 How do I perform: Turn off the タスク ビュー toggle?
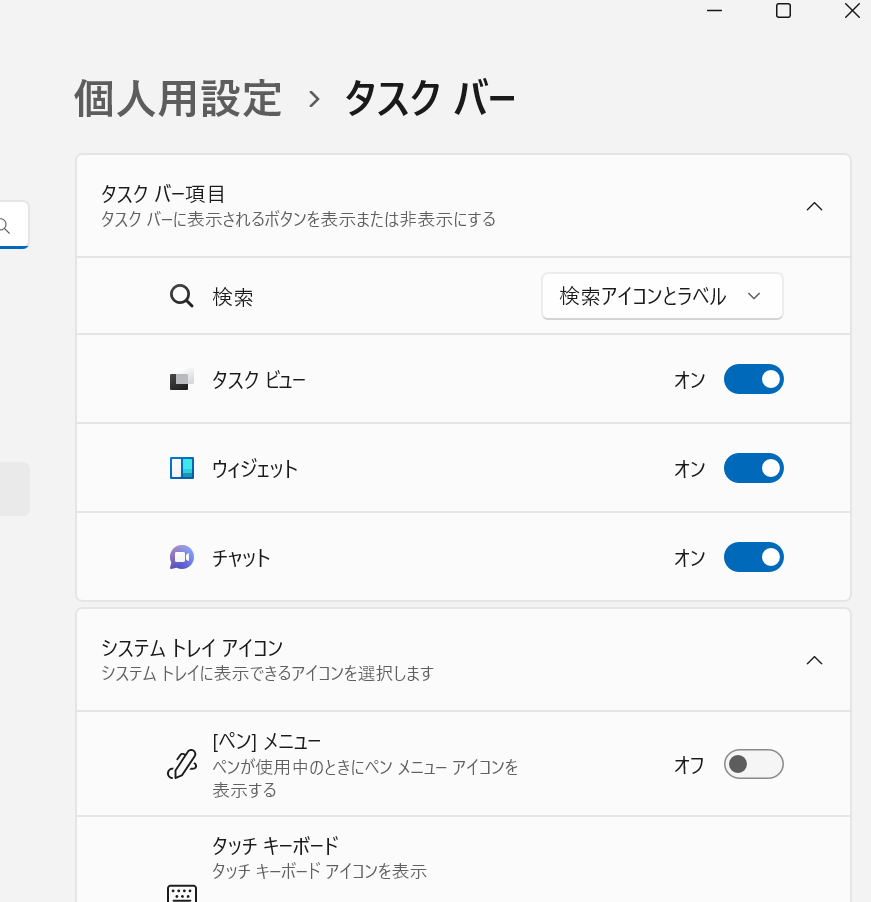(753, 380)
